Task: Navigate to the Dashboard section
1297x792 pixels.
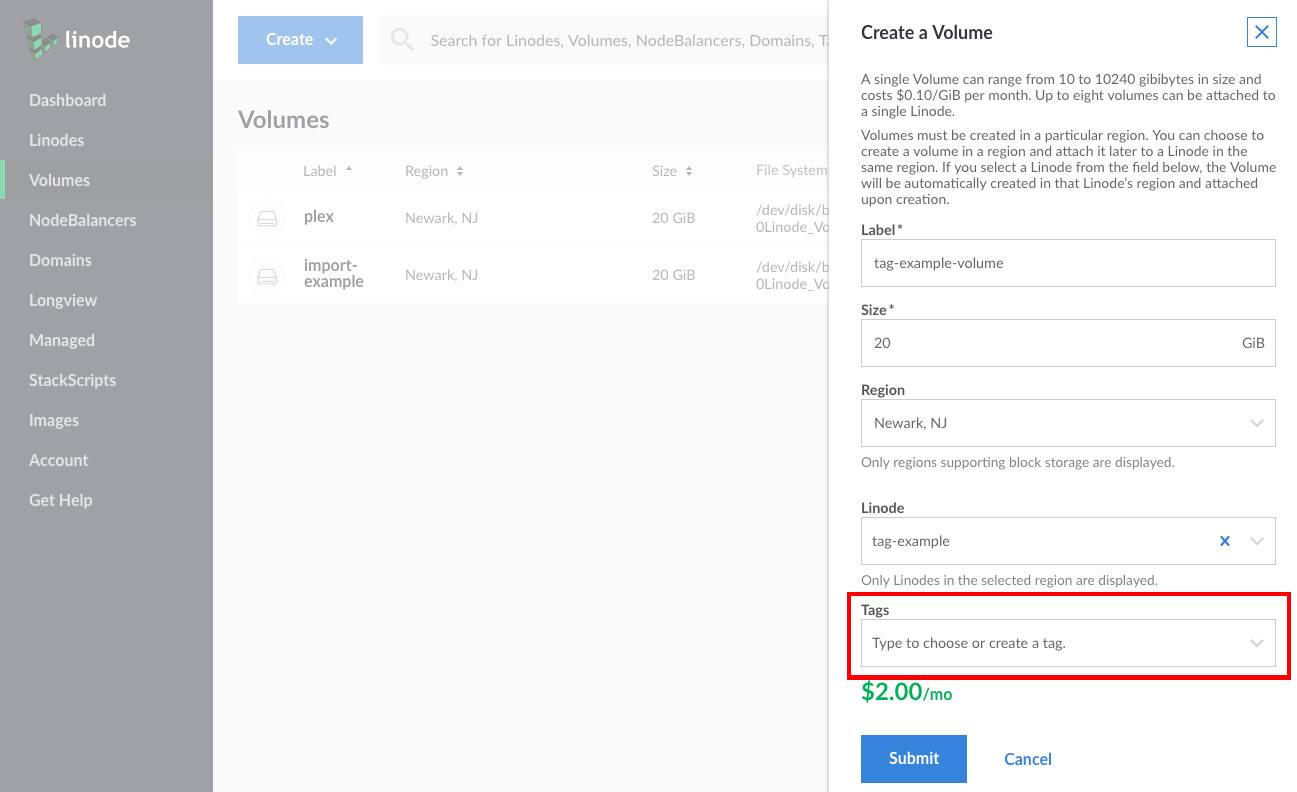Action: point(68,100)
